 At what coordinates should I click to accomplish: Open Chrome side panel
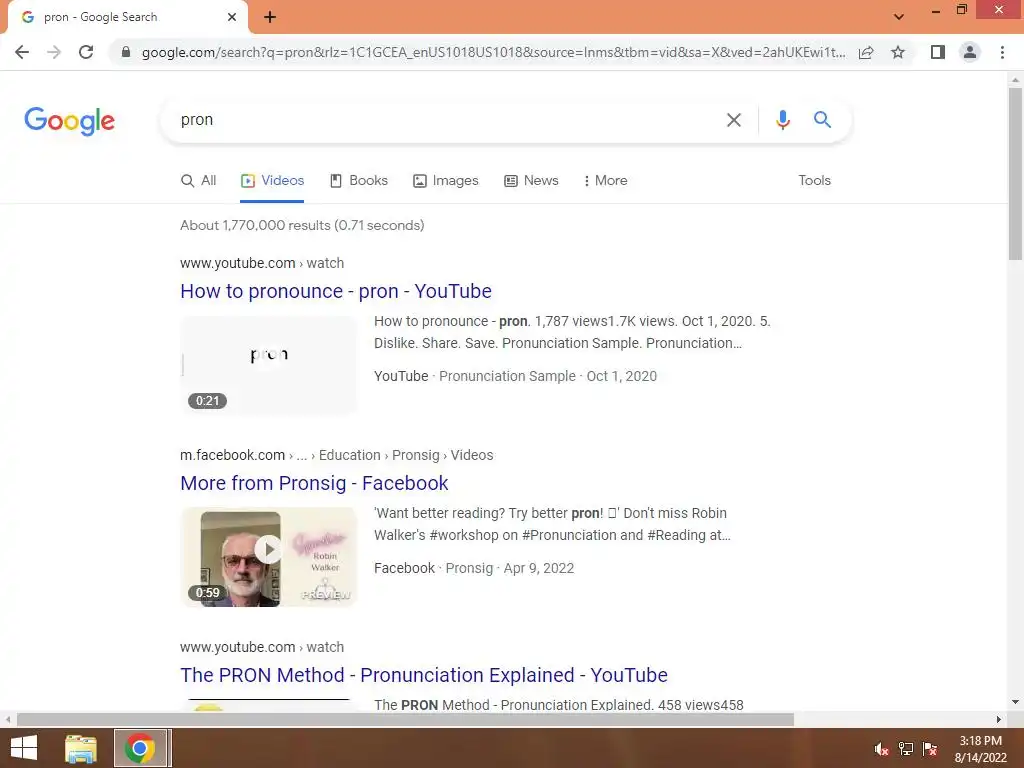(x=938, y=52)
